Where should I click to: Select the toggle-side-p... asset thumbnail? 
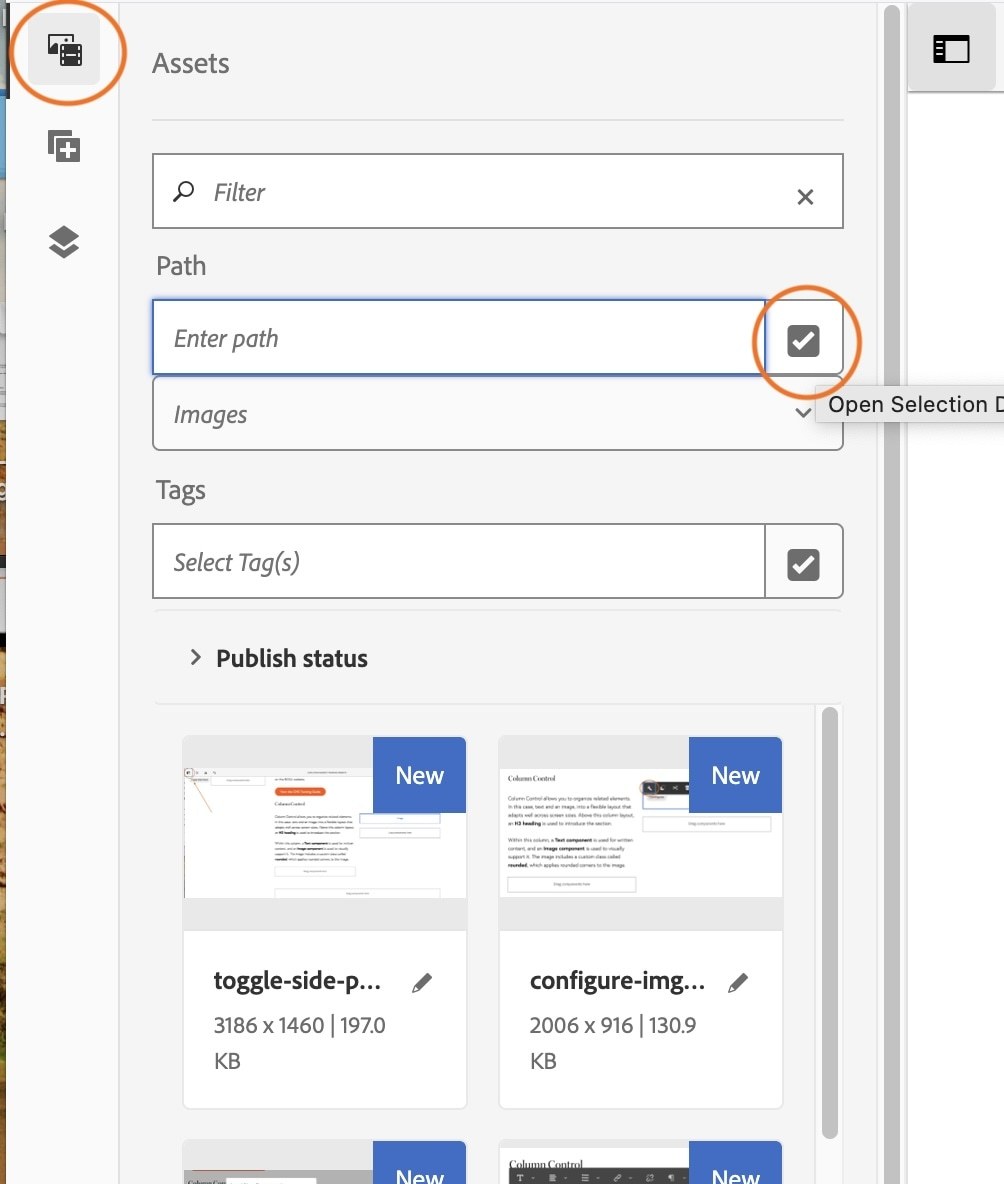coord(325,834)
